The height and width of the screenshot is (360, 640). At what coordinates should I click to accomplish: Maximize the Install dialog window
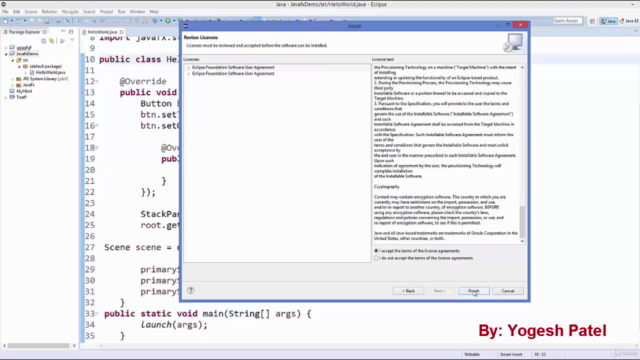508,25
